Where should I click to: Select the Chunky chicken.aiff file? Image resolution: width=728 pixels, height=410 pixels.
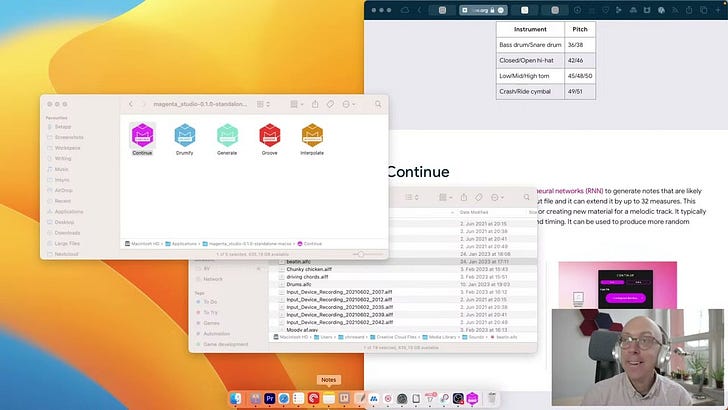[309, 269]
